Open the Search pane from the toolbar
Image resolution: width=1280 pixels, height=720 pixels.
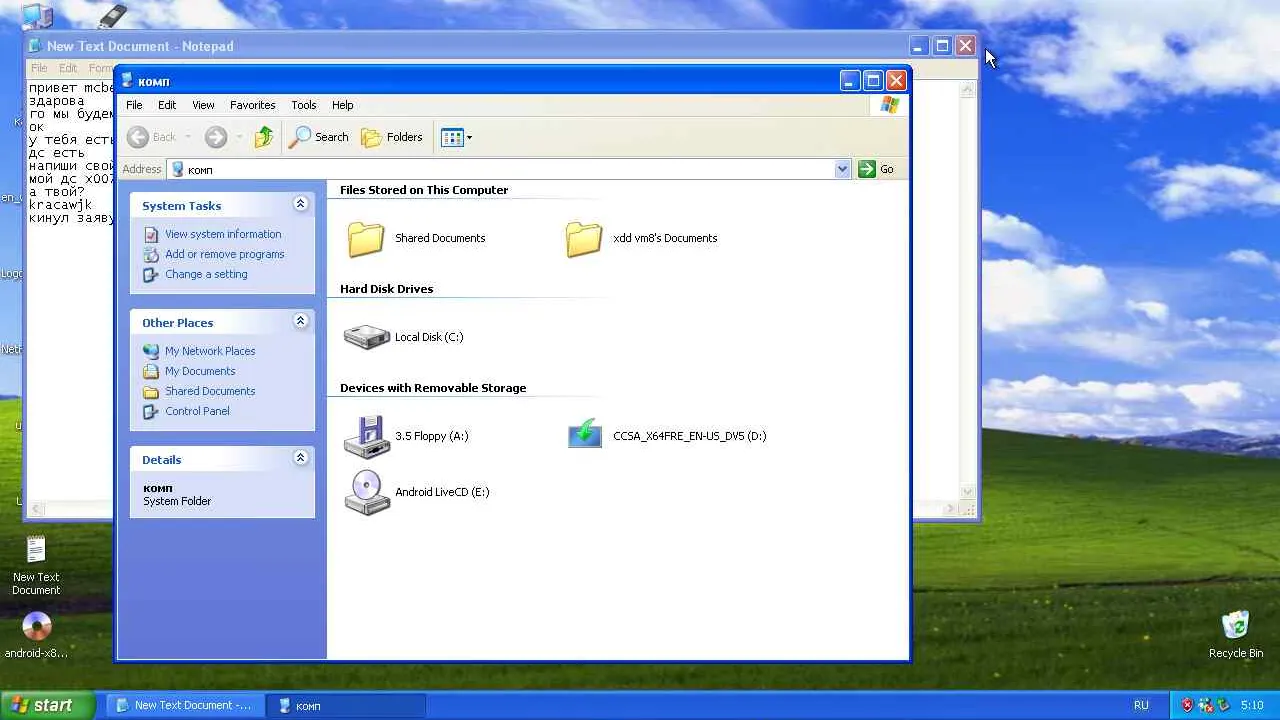pyautogui.click(x=319, y=137)
